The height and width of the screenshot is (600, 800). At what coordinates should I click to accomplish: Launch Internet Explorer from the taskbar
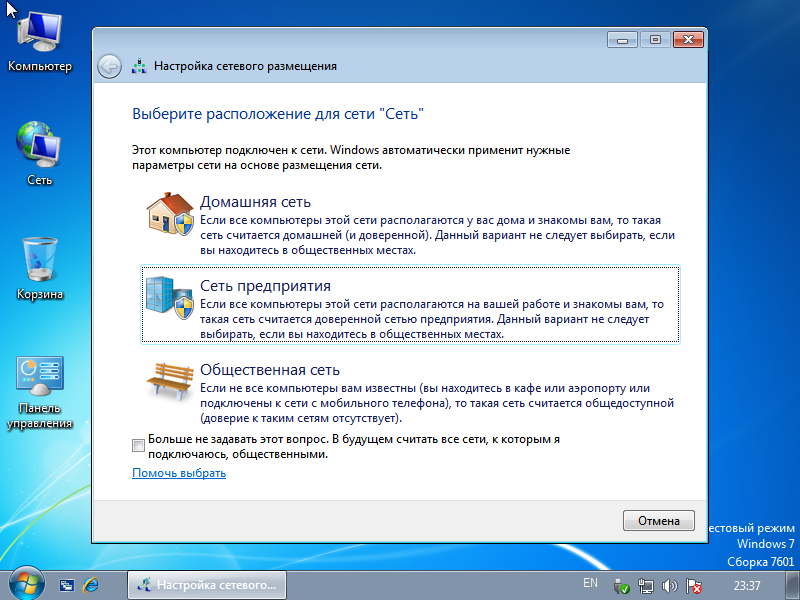pyautogui.click(x=93, y=584)
